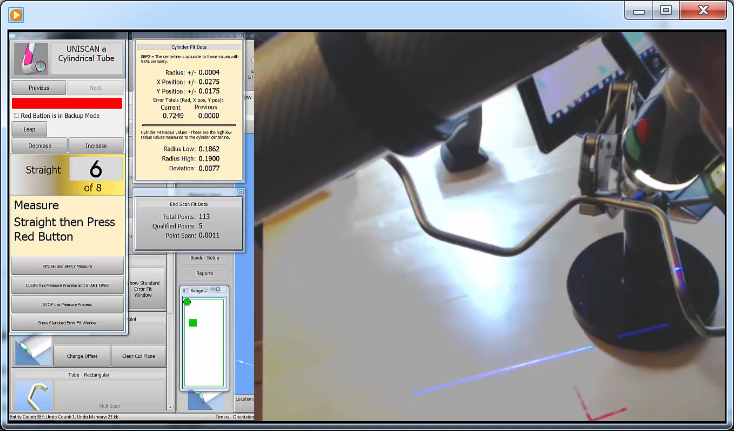
Task: Go to Previous straight
Action: pos(39,88)
